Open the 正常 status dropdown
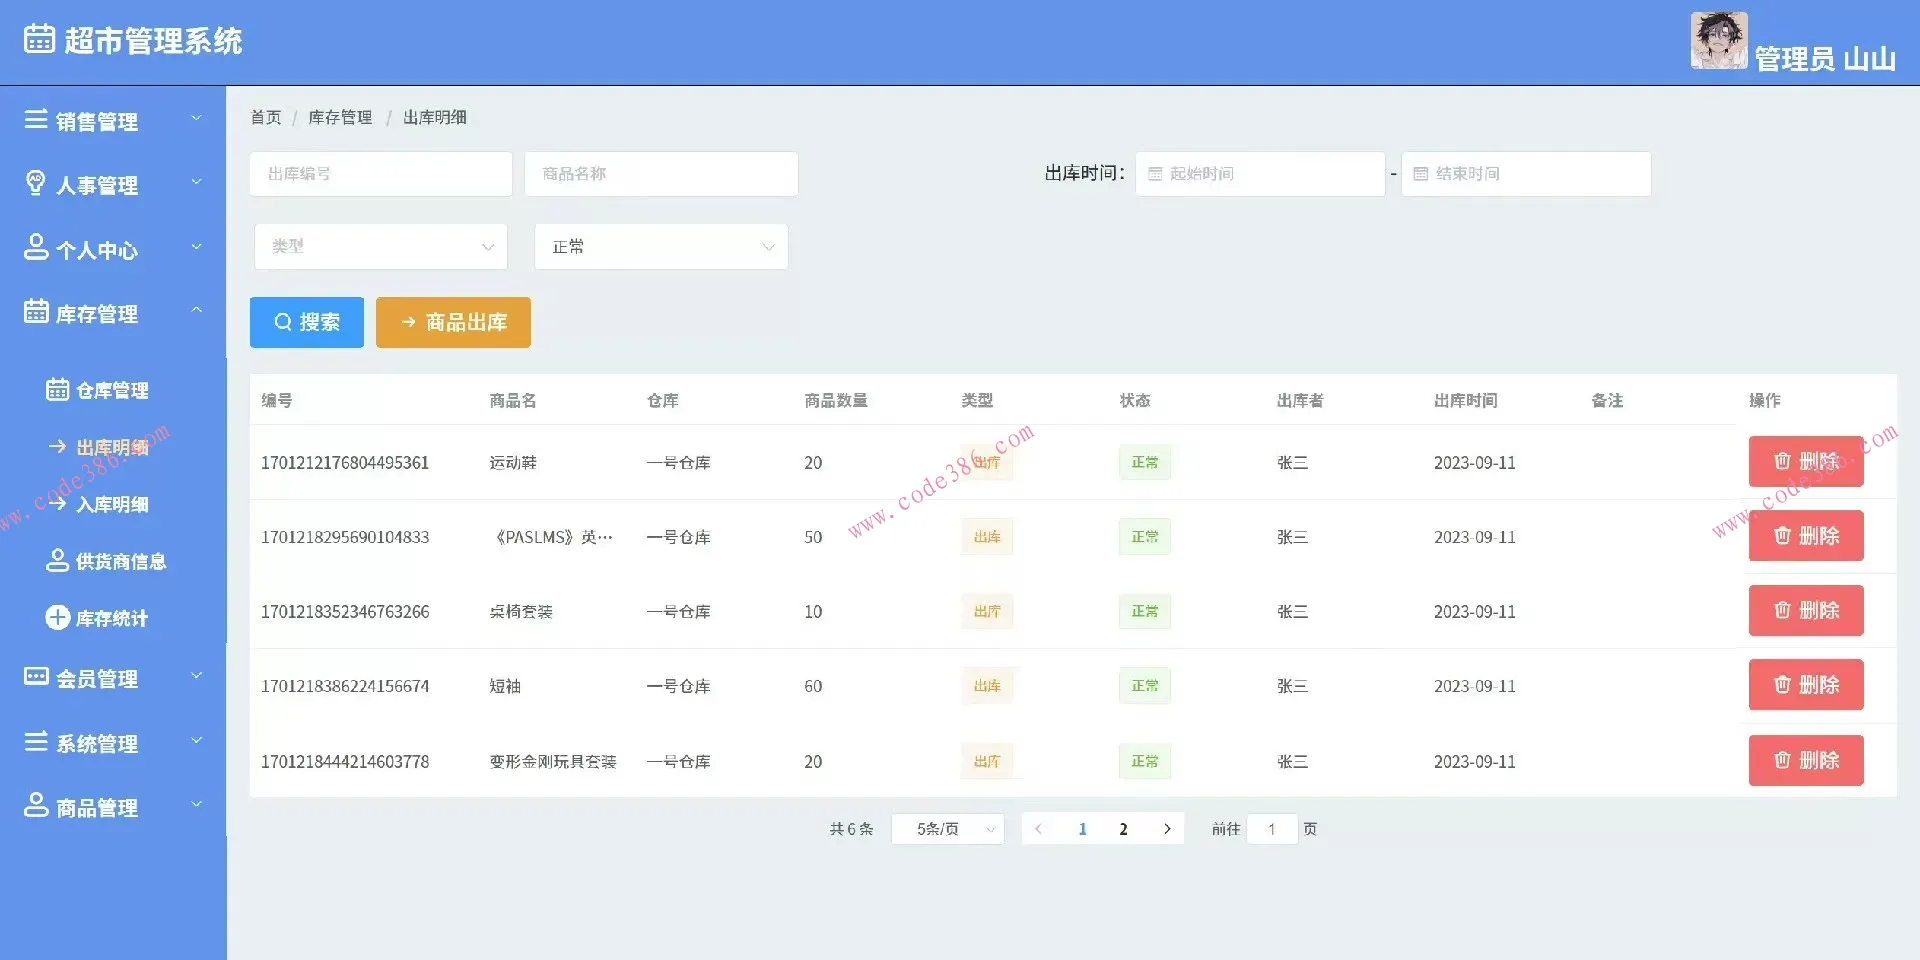 (x=660, y=246)
